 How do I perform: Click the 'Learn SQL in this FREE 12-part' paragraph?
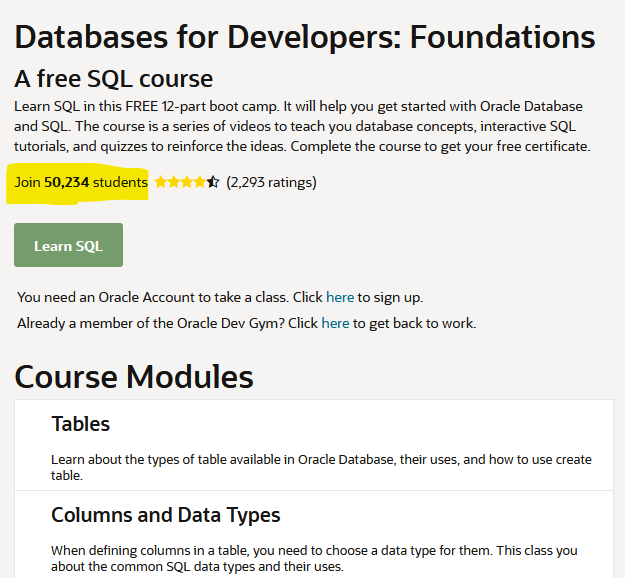click(x=302, y=126)
